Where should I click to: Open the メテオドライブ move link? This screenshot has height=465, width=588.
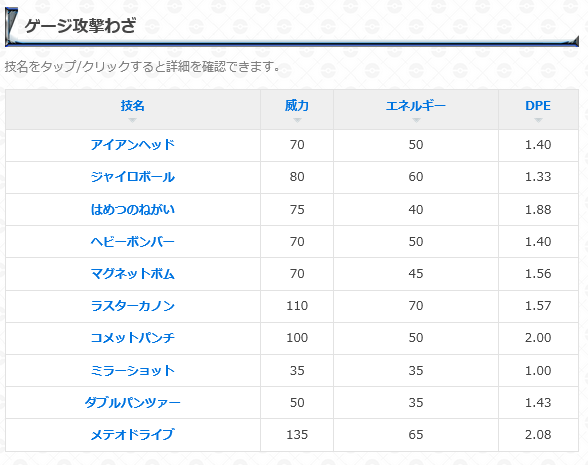(x=132, y=435)
